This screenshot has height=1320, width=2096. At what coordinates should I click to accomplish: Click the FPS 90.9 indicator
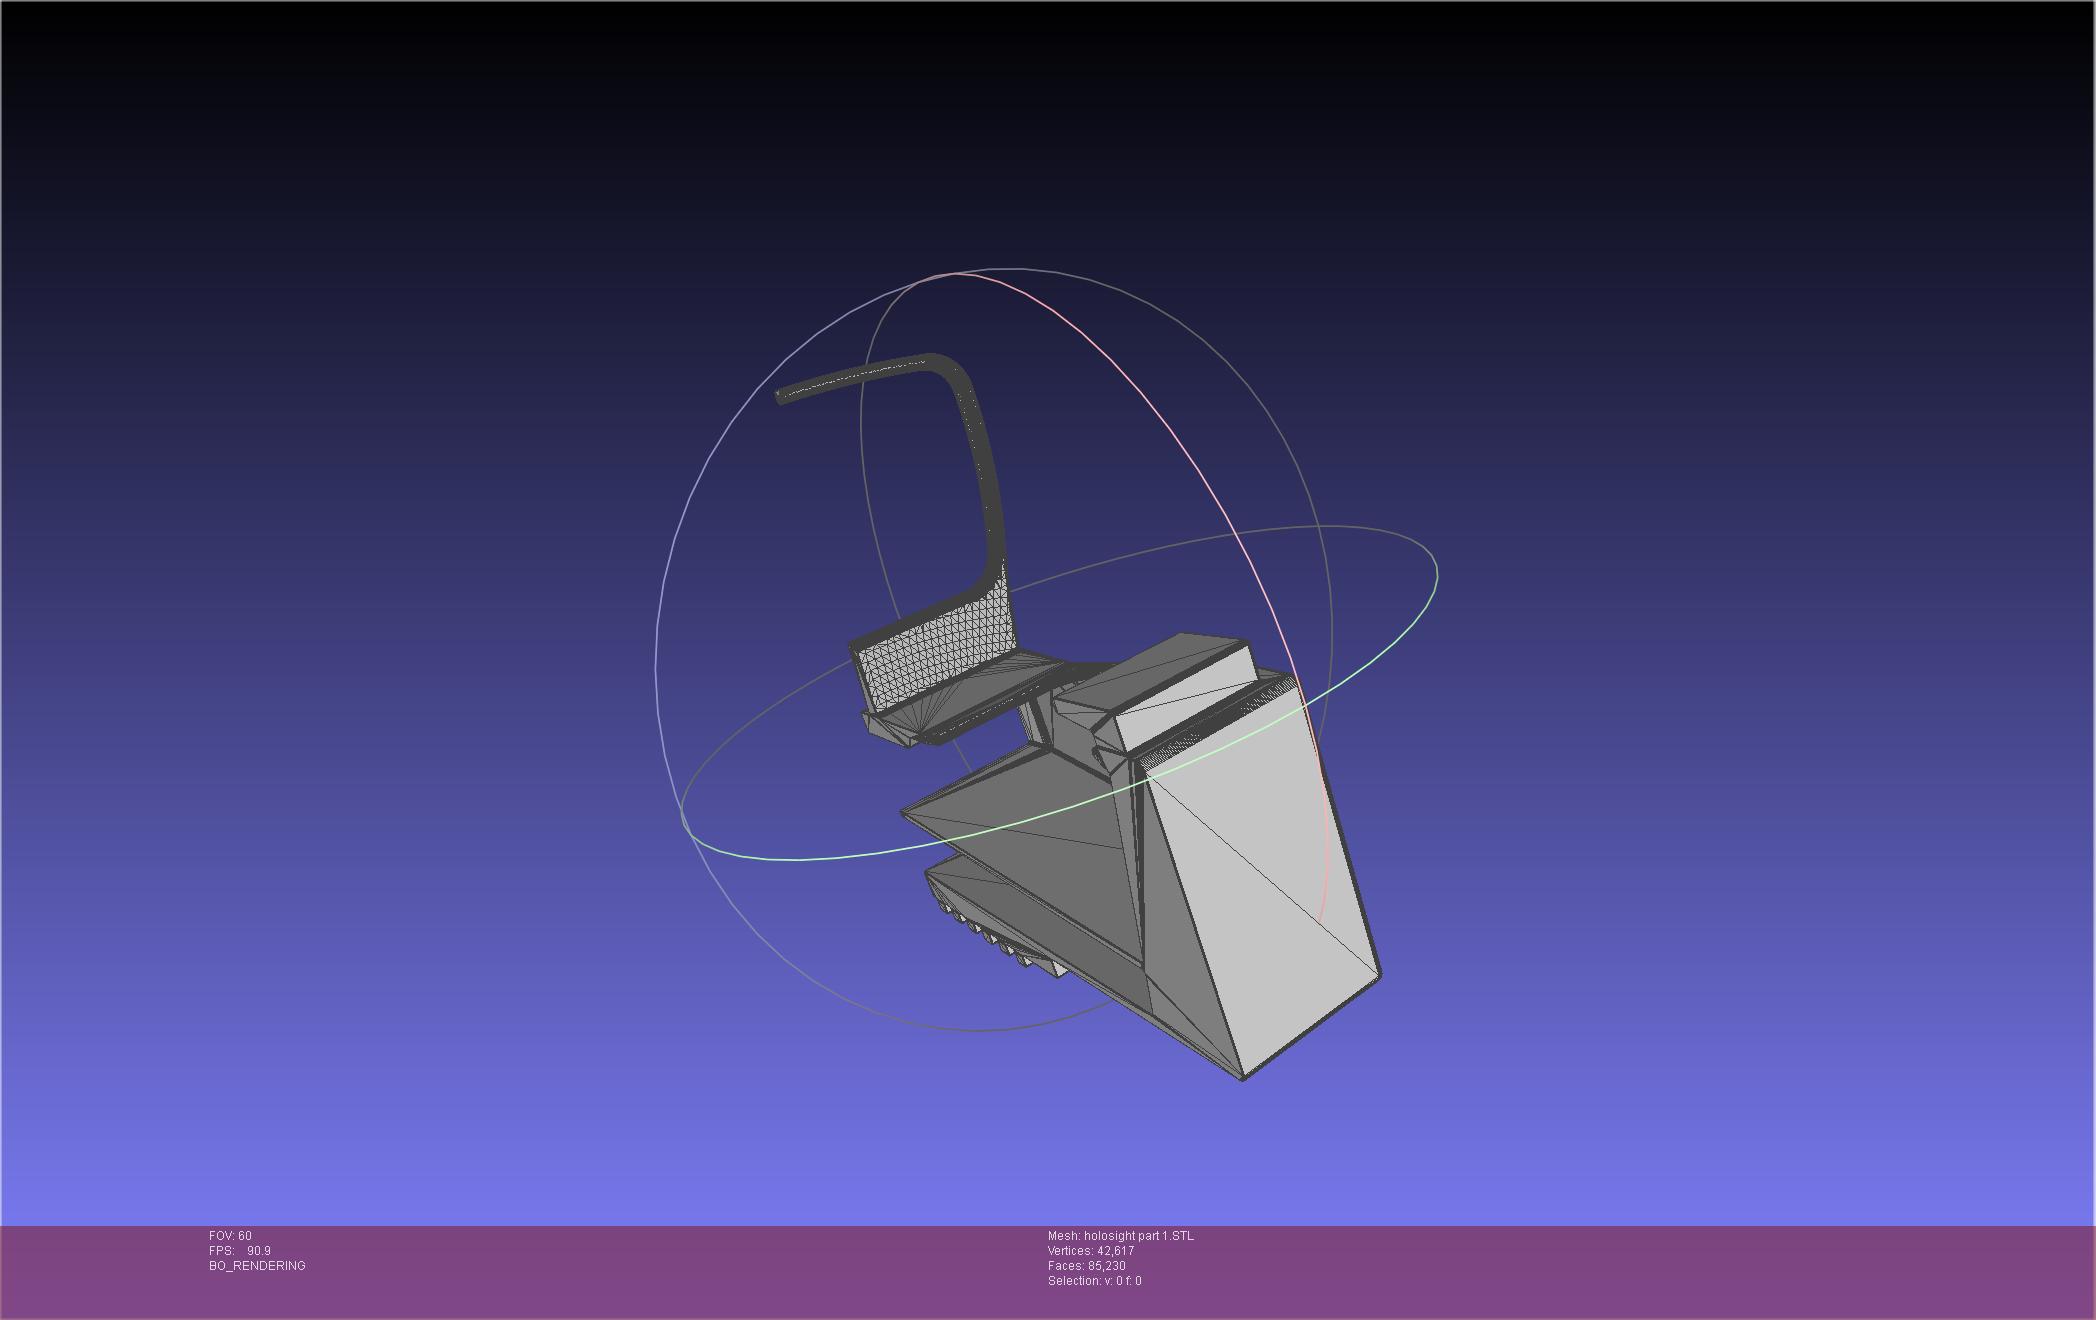240,1251
